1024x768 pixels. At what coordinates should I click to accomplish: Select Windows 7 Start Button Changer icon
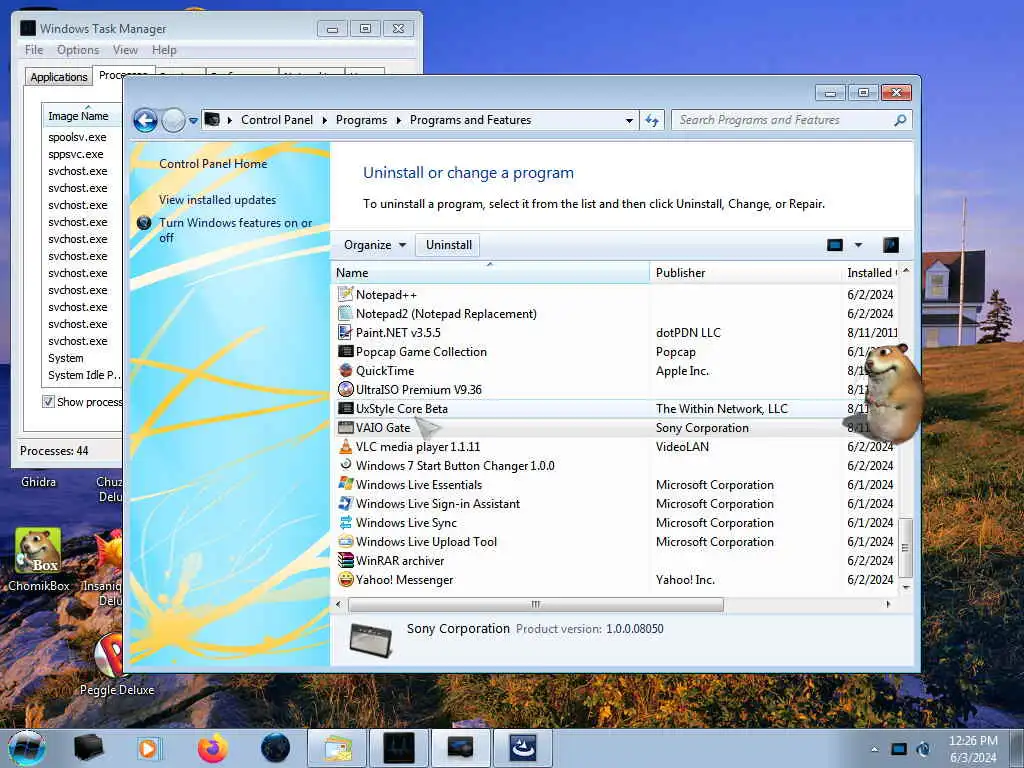click(x=345, y=465)
